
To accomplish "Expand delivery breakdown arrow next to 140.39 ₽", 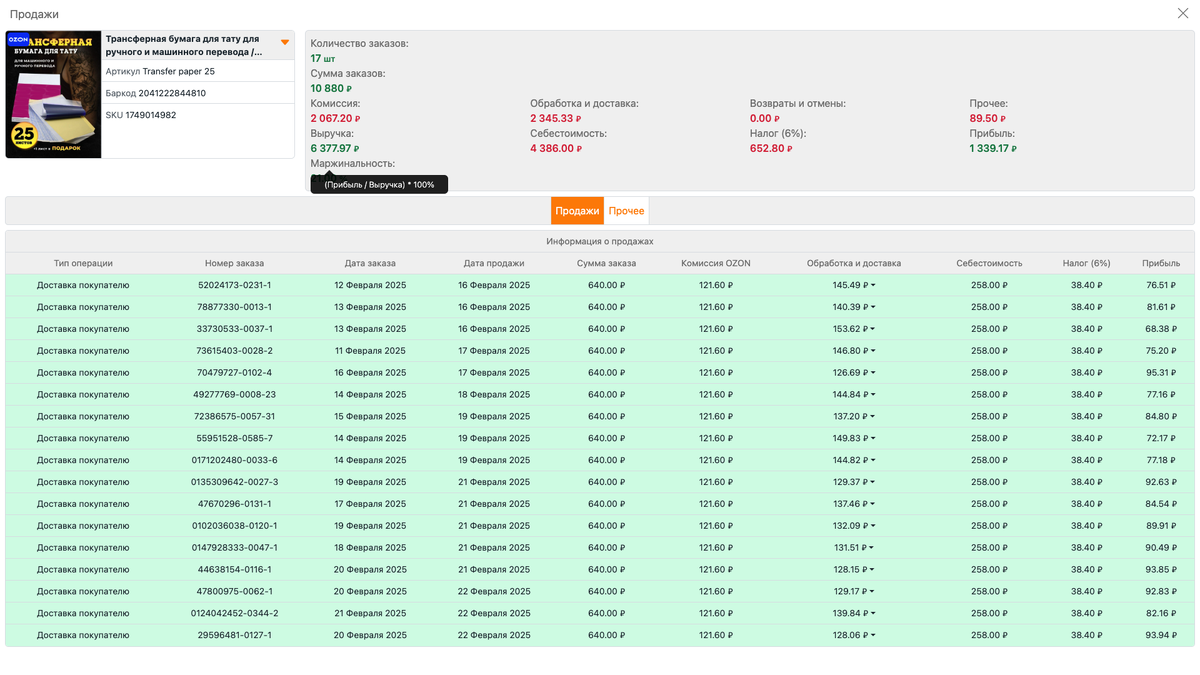I will pos(873,307).
